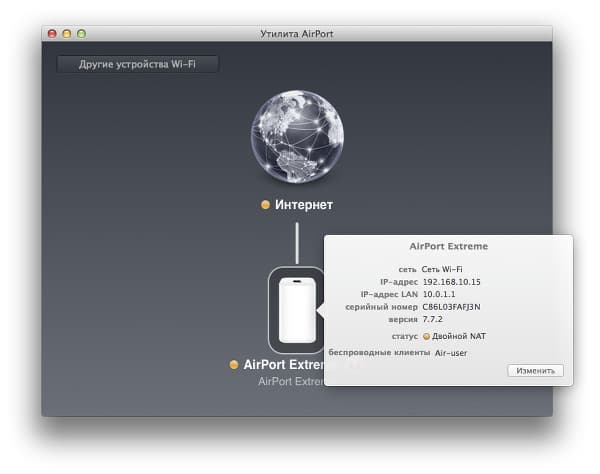Click the amber Двойной NAT status indicator

426,336
